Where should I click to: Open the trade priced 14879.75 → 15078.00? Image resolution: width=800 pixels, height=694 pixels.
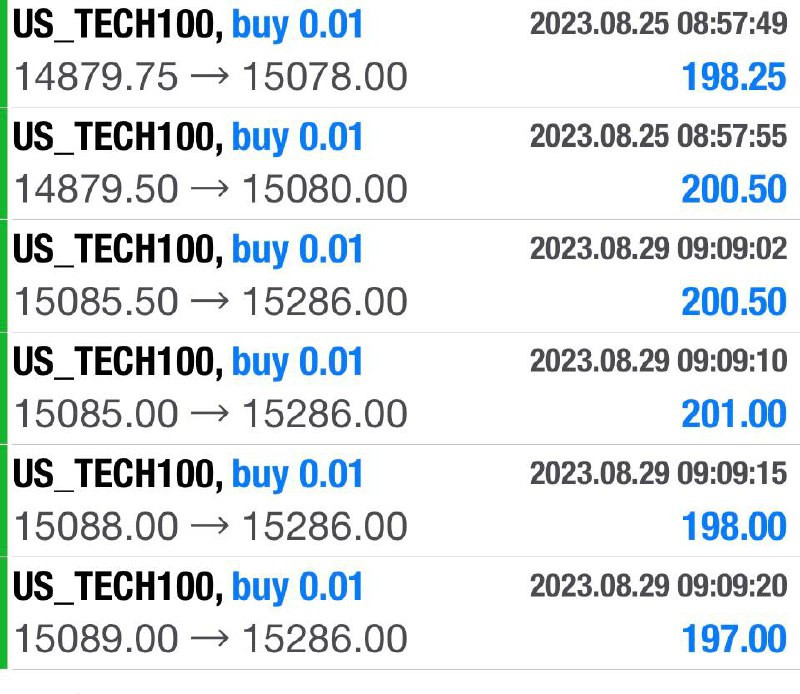tap(211, 77)
